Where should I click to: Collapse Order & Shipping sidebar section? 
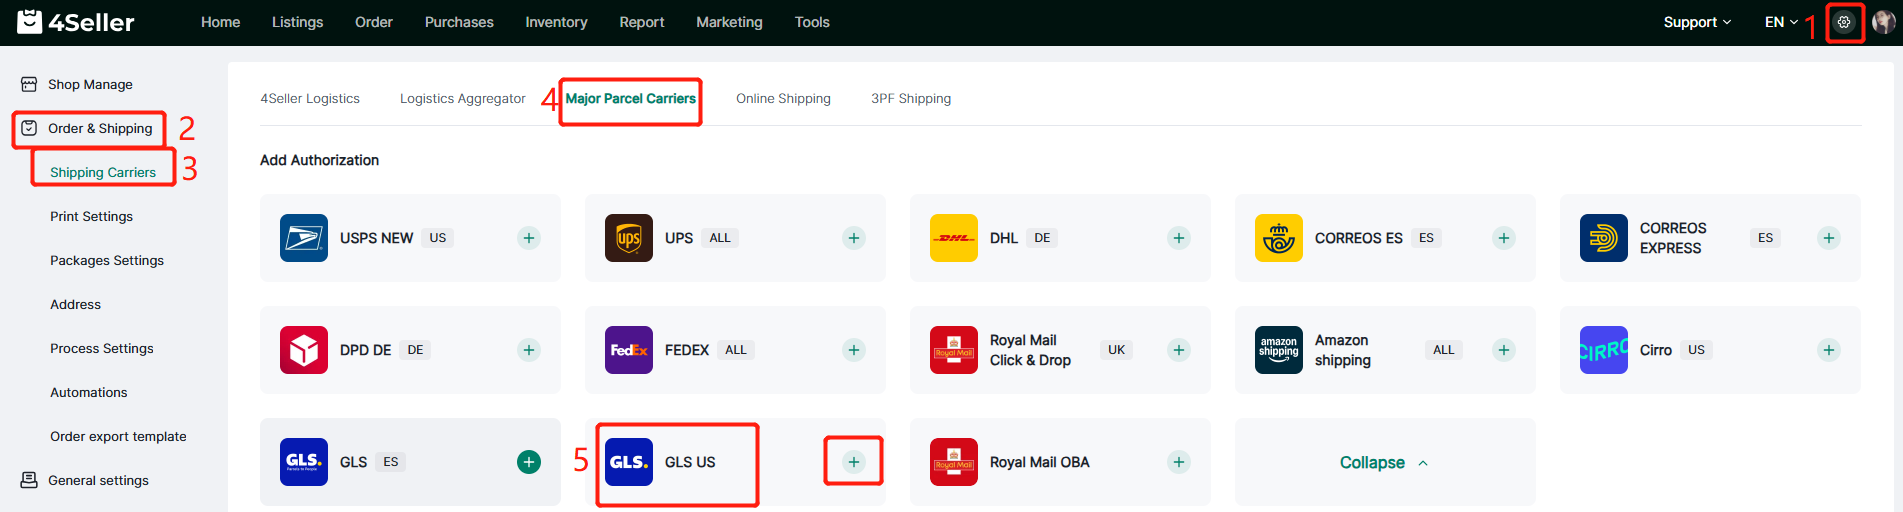coord(88,128)
